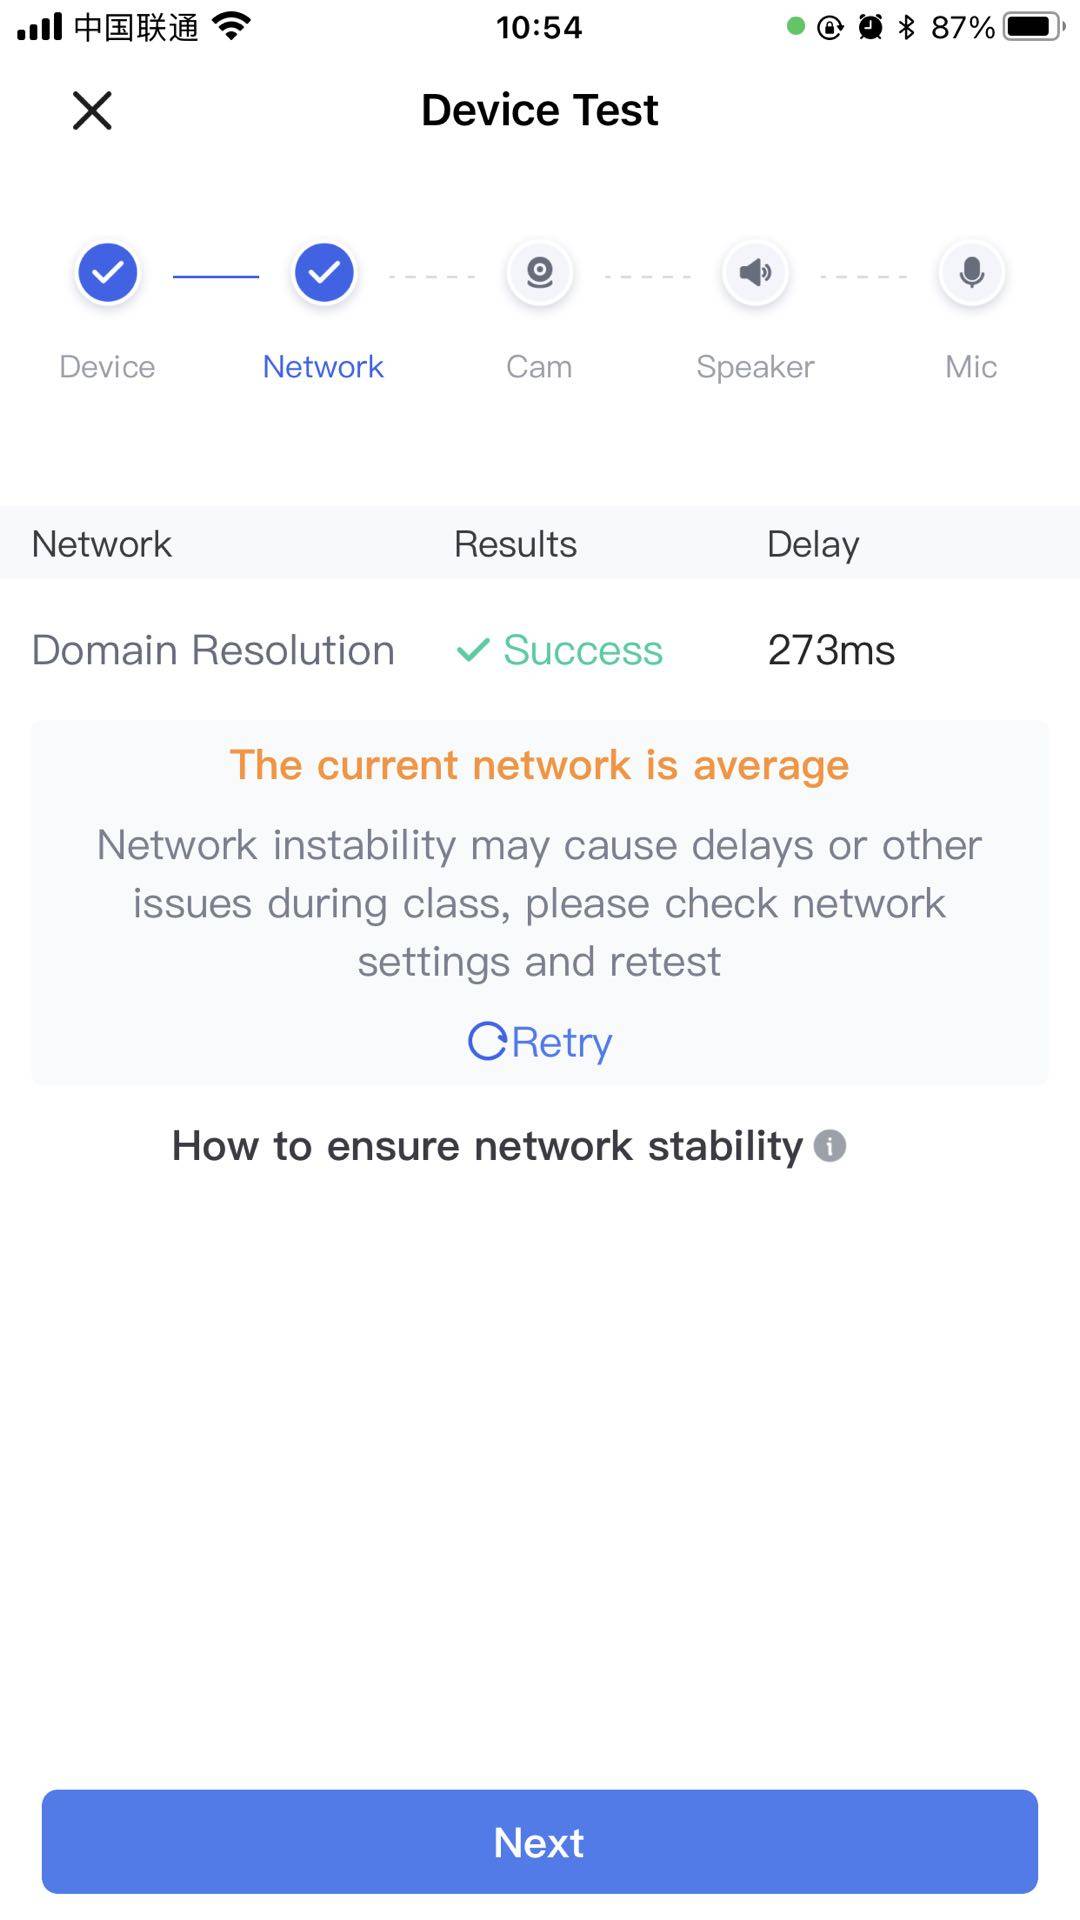The image size is (1080, 1920).
Task: Tap the green Success checkmark icon
Action: [472, 651]
